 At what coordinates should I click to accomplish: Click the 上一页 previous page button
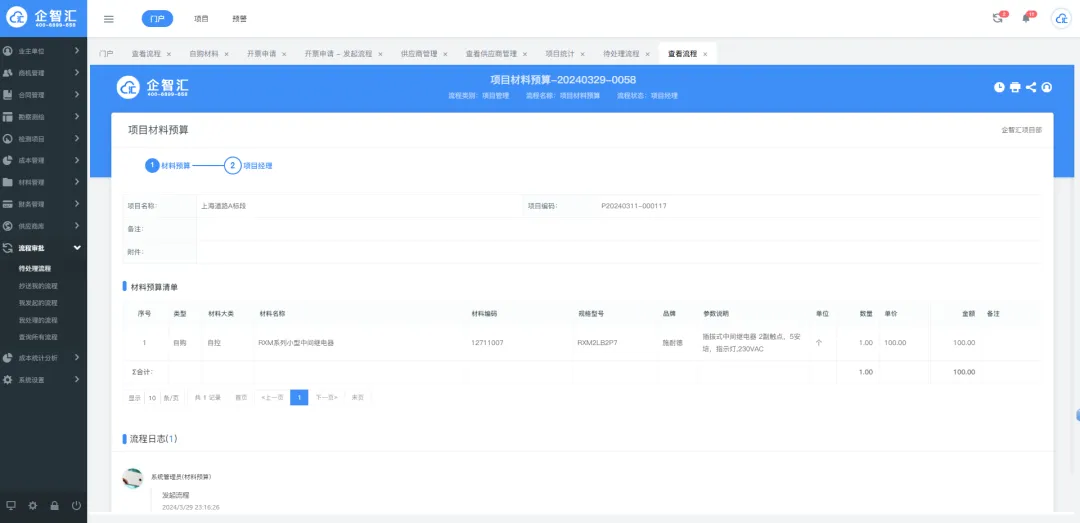(272, 398)
